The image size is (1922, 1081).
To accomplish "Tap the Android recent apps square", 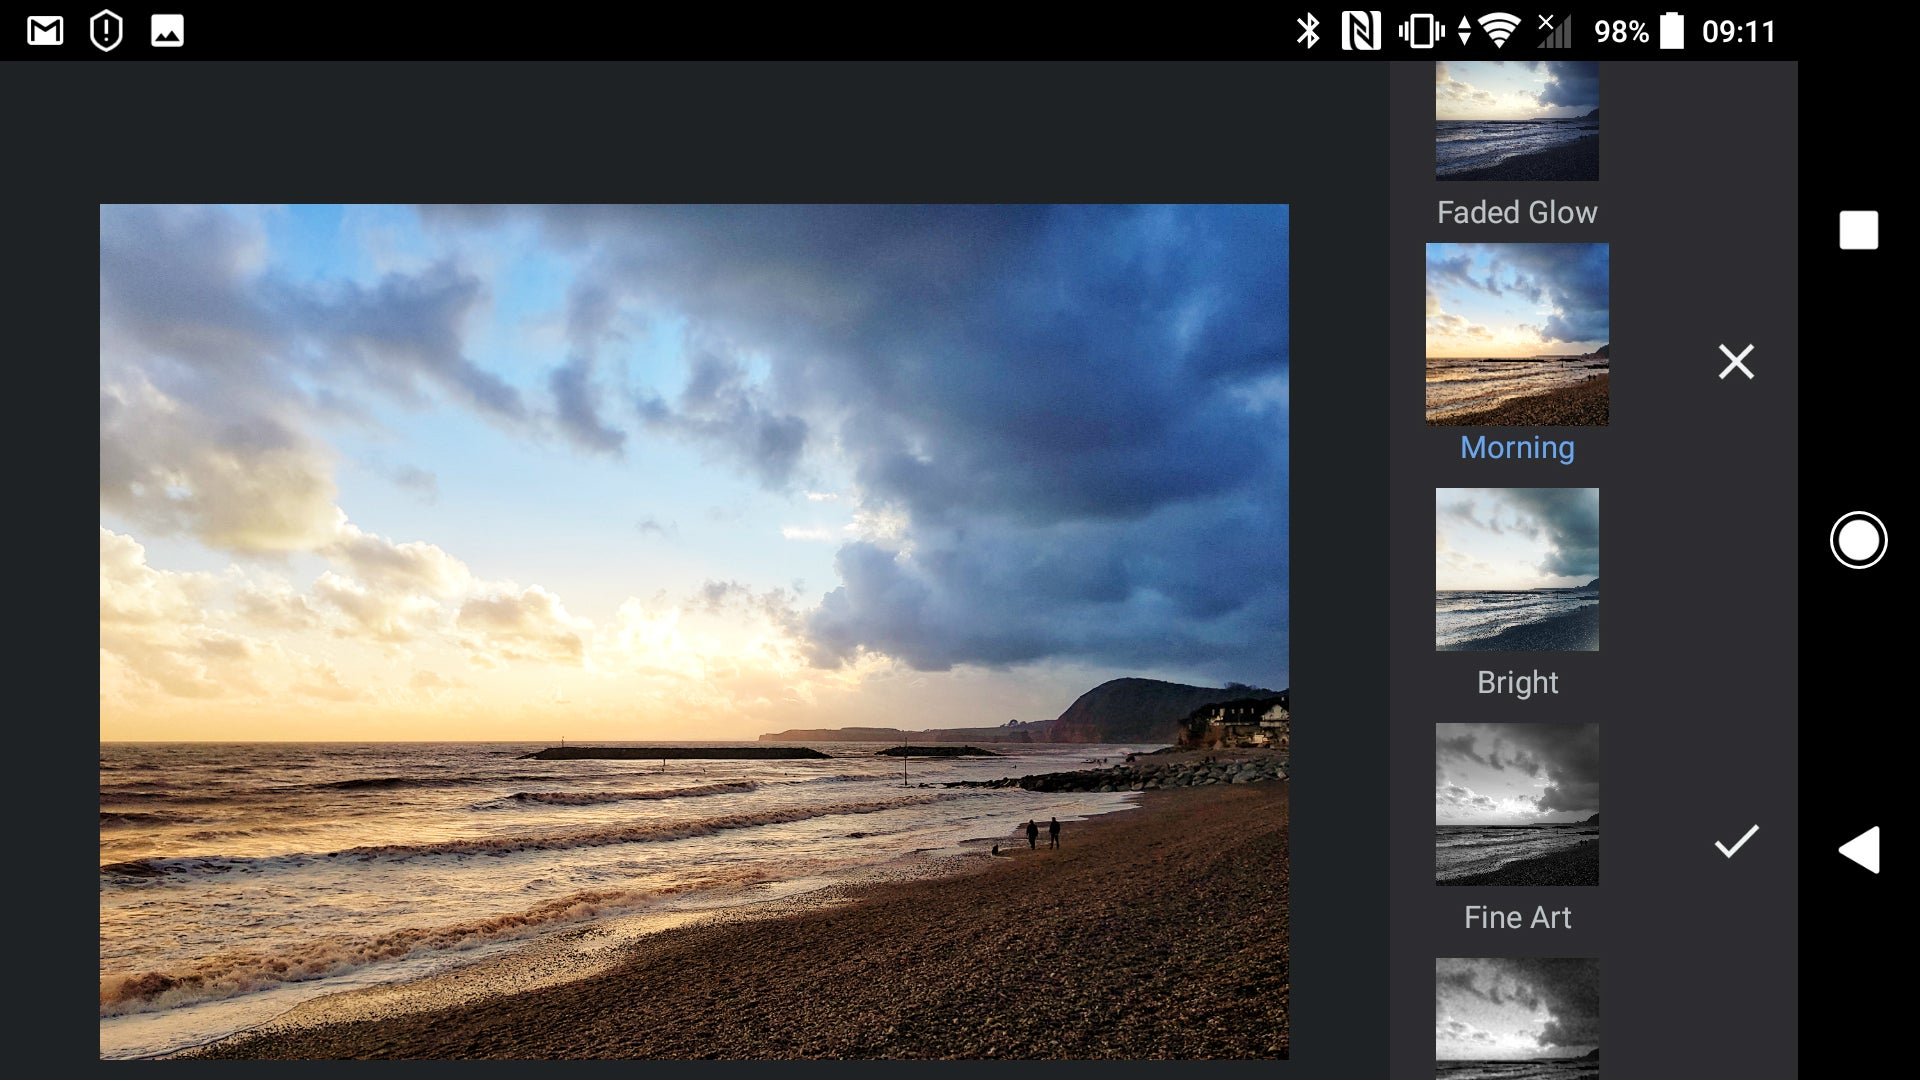I will [x=1860, y=230].
